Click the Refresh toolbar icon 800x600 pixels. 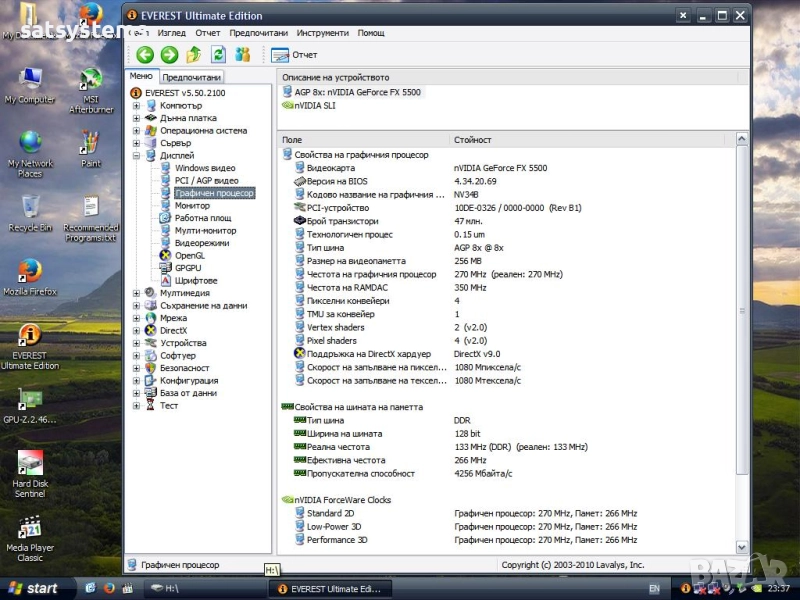(218, 55)
